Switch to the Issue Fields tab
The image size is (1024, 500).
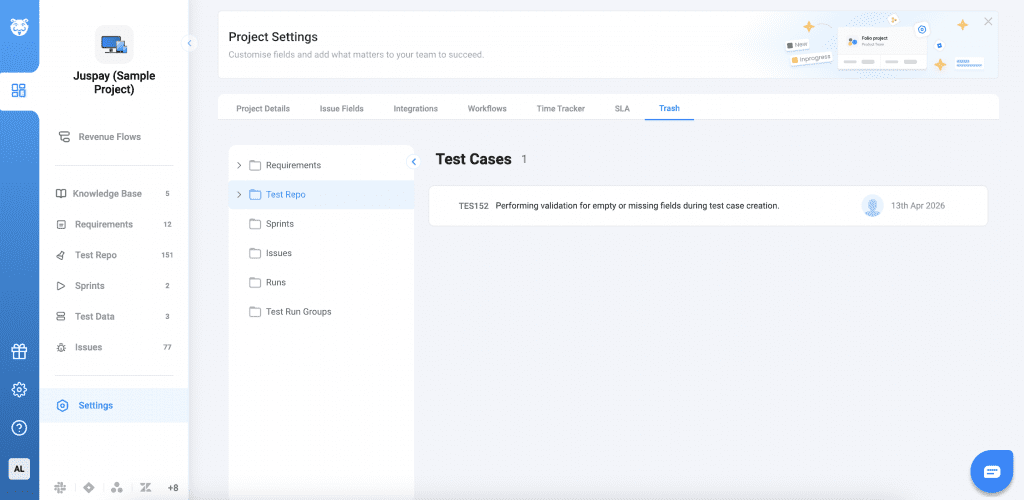[341, 108]
